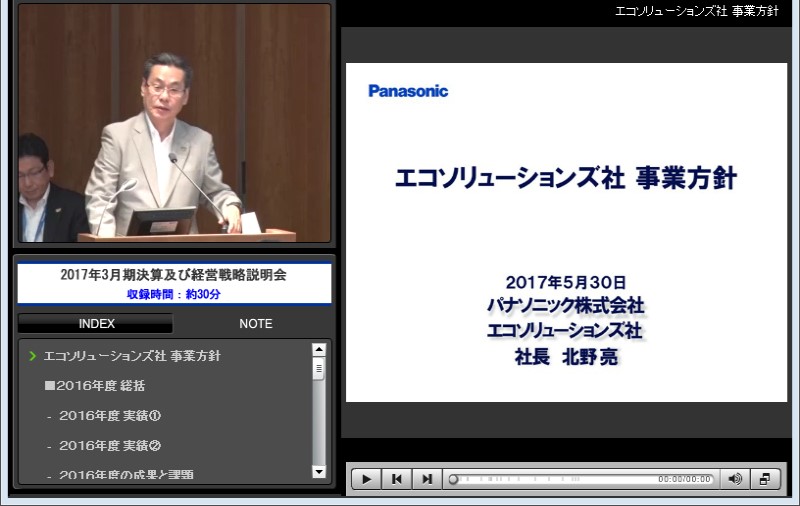Viewport: 800px width, 506px height.
Task: Jump to 2016年度 実績① chapter
Action: click(110, 416)
